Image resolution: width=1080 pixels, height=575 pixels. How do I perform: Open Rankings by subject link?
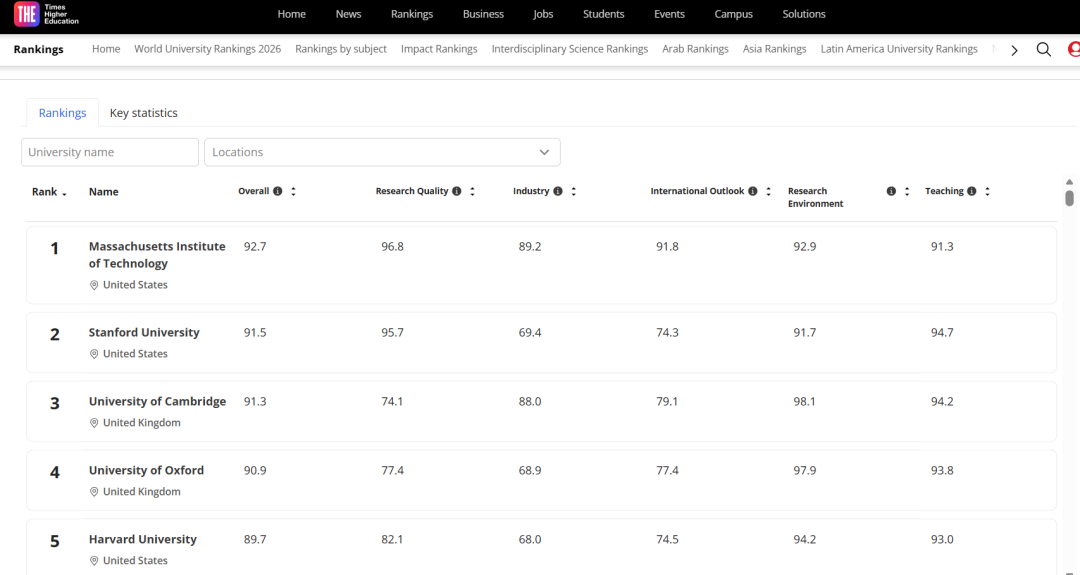coord(341,49)
